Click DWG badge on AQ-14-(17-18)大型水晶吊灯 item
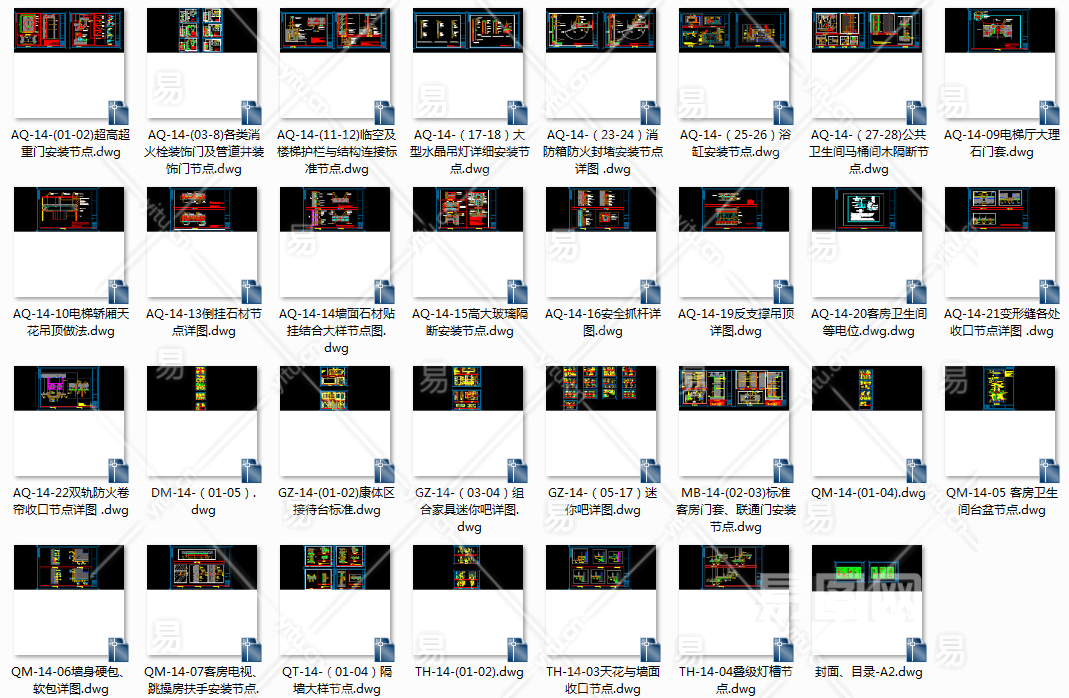This screenshot has width=1069, height=698. pyautogui.click(x=517, y=112)
